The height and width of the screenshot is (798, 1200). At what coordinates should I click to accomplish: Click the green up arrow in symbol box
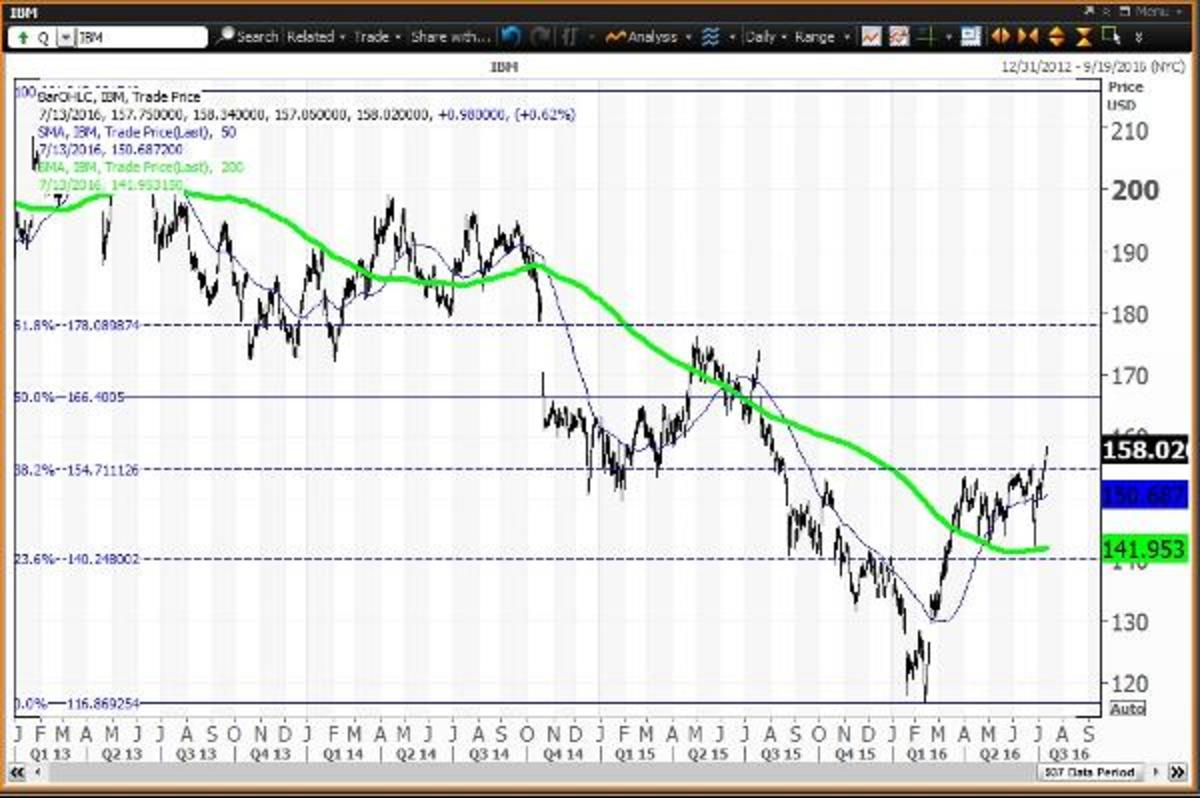click(22, 38)
